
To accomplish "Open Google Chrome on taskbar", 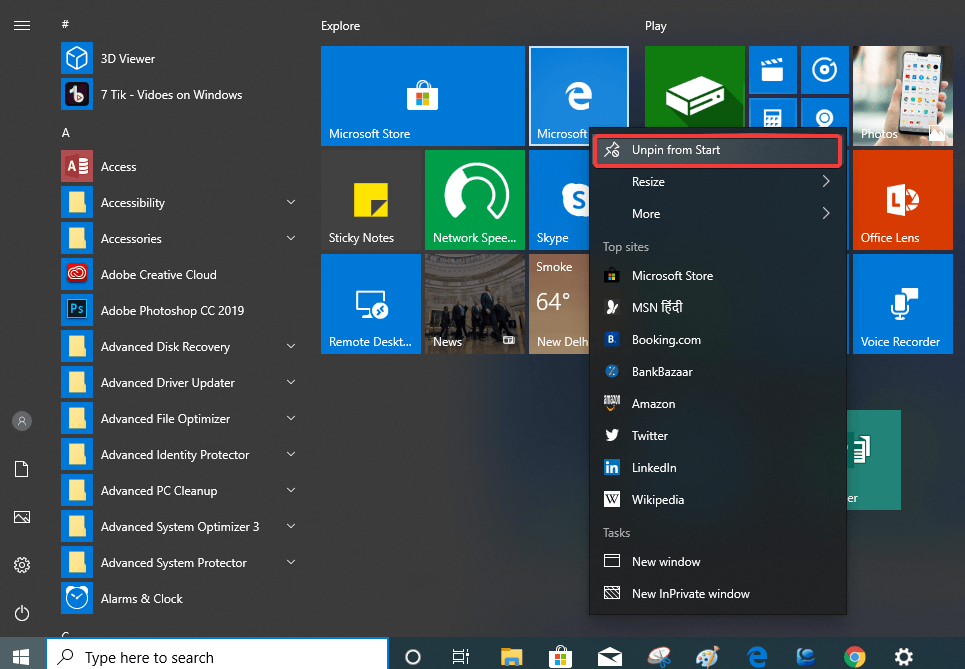I will pos(854,657).
